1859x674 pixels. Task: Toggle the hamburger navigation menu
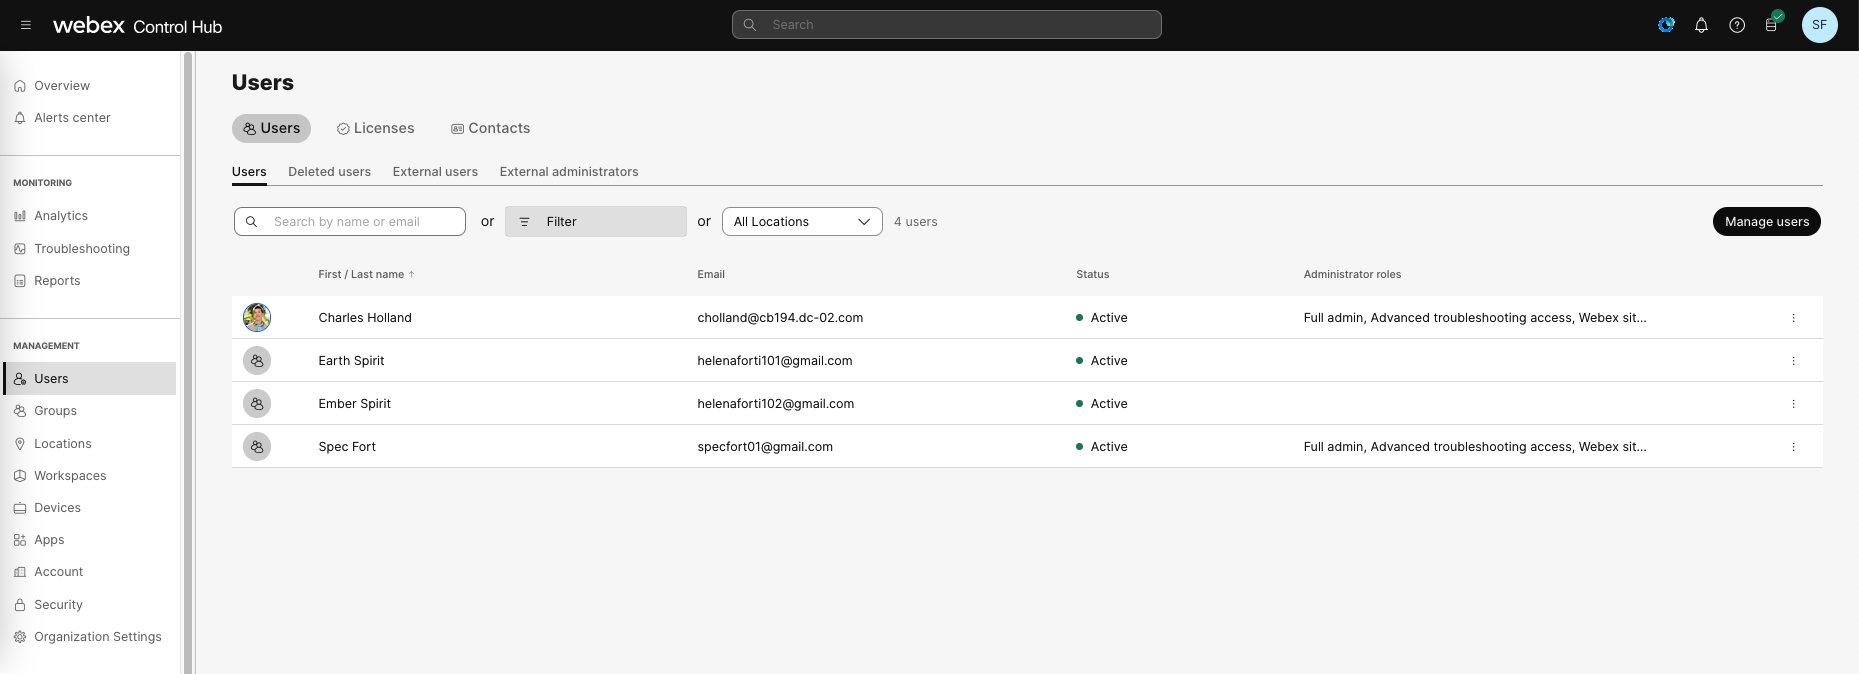point(26,25)
